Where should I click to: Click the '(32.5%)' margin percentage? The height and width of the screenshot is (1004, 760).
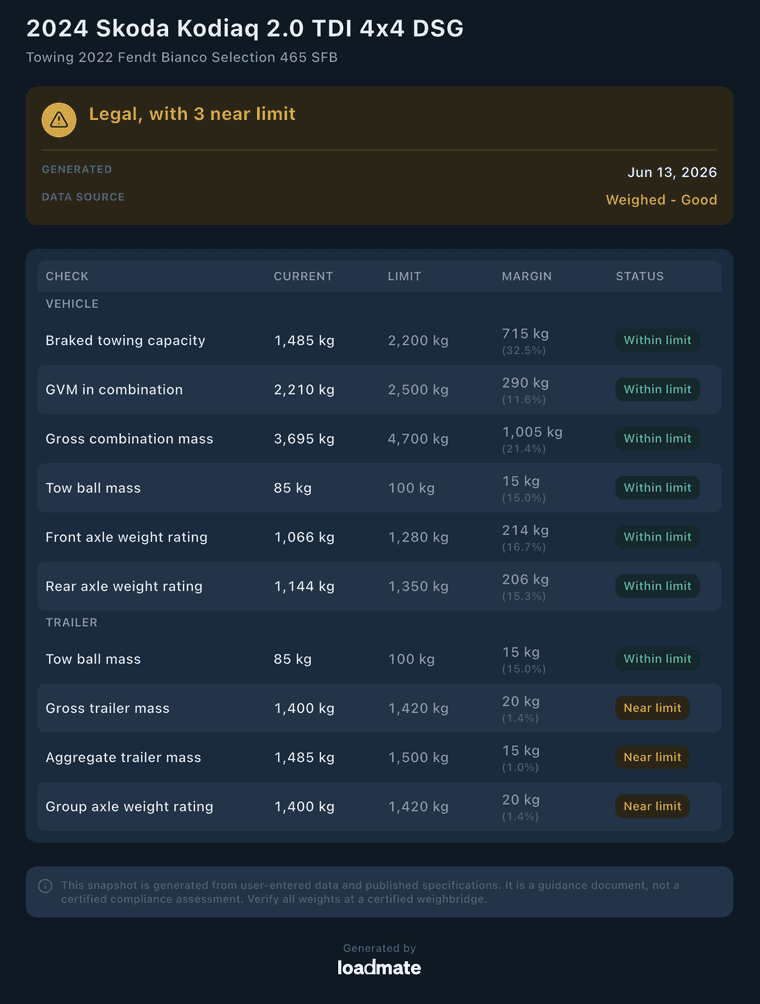point(524,351)
